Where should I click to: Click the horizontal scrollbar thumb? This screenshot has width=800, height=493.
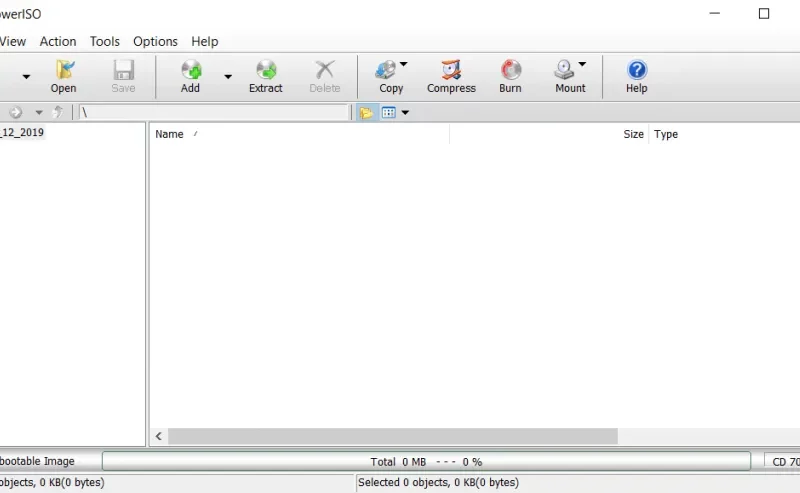[393, 436]
